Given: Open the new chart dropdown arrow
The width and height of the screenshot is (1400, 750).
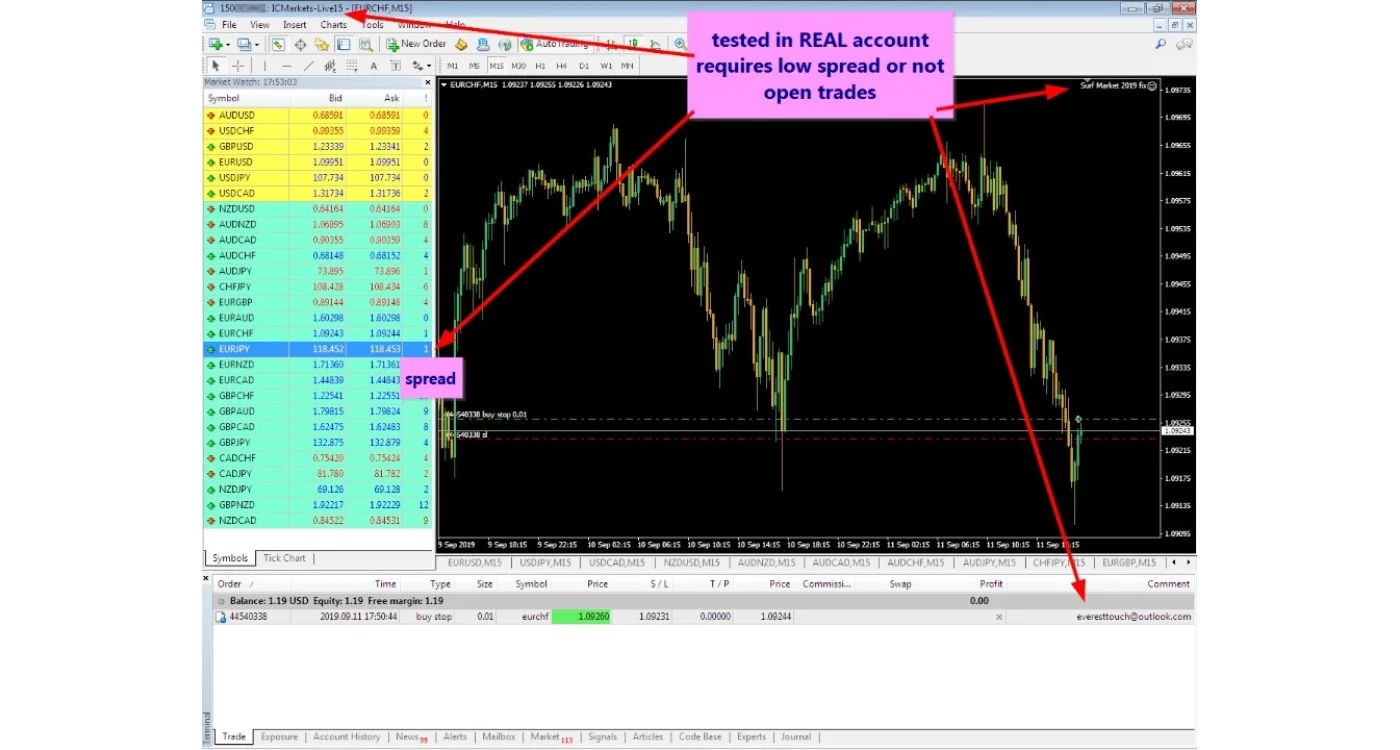Looking at the screenshot, I should click(226, 44).
